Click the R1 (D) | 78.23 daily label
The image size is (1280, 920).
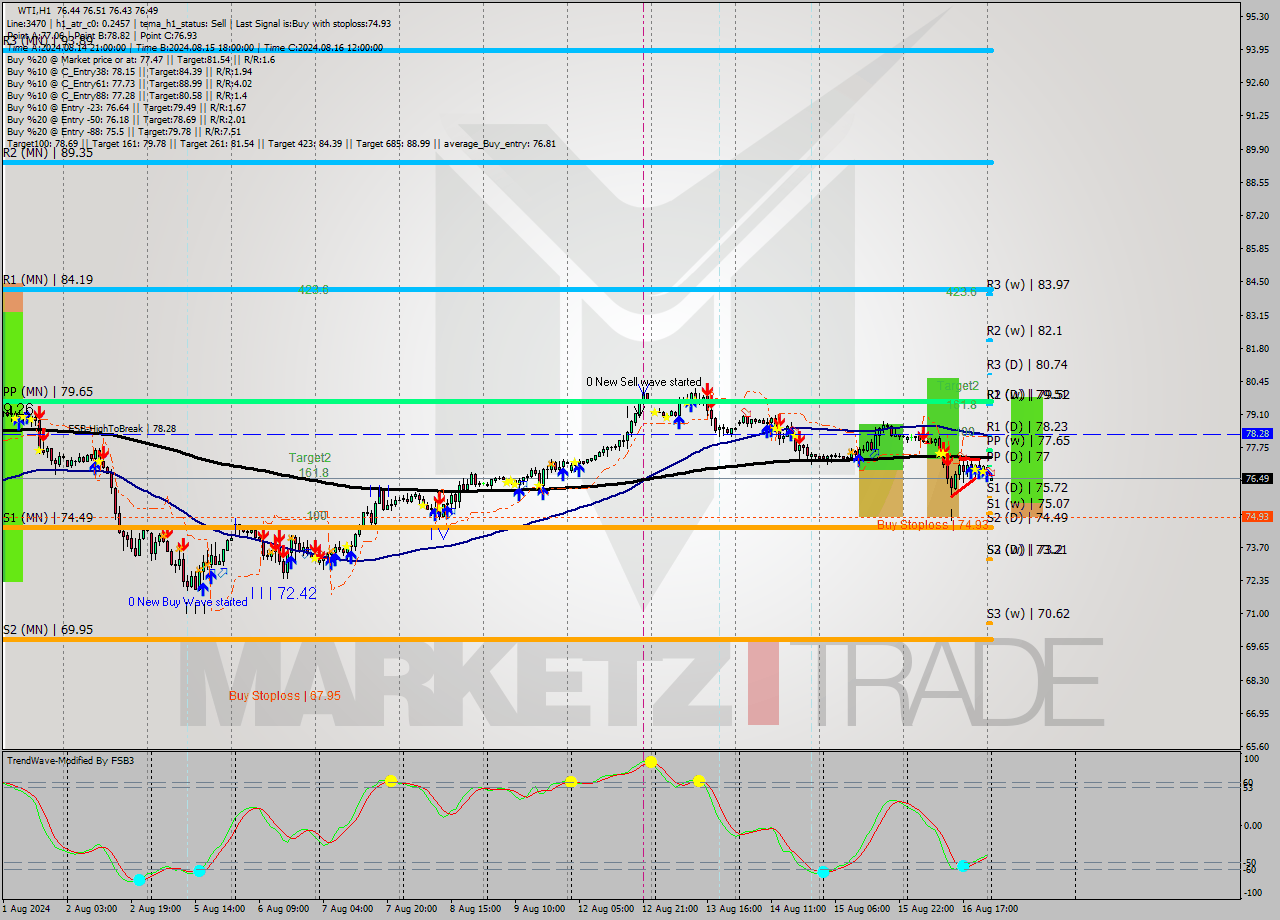1027,426
